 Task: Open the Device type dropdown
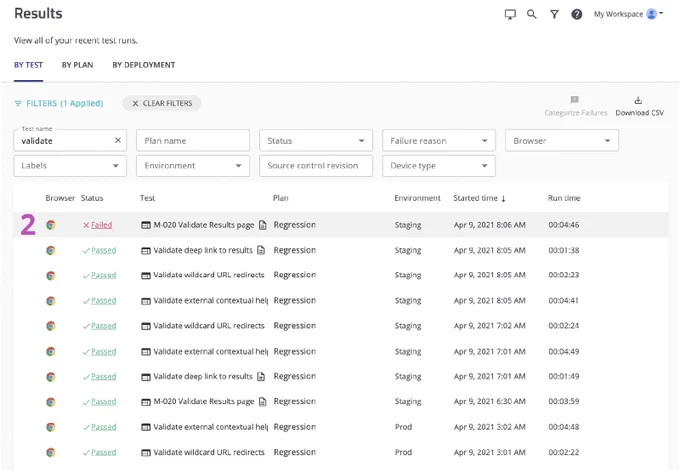point(439,166)
